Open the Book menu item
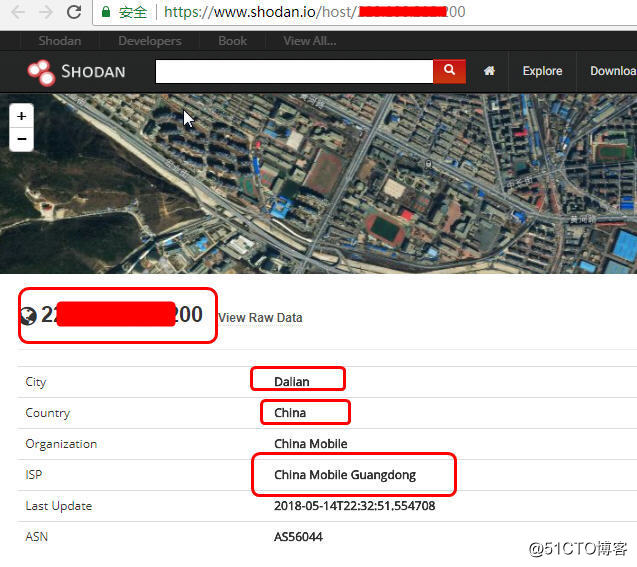The height and width of the screenshot is (567, 637). pyautogui.click(x=232, y=41)
